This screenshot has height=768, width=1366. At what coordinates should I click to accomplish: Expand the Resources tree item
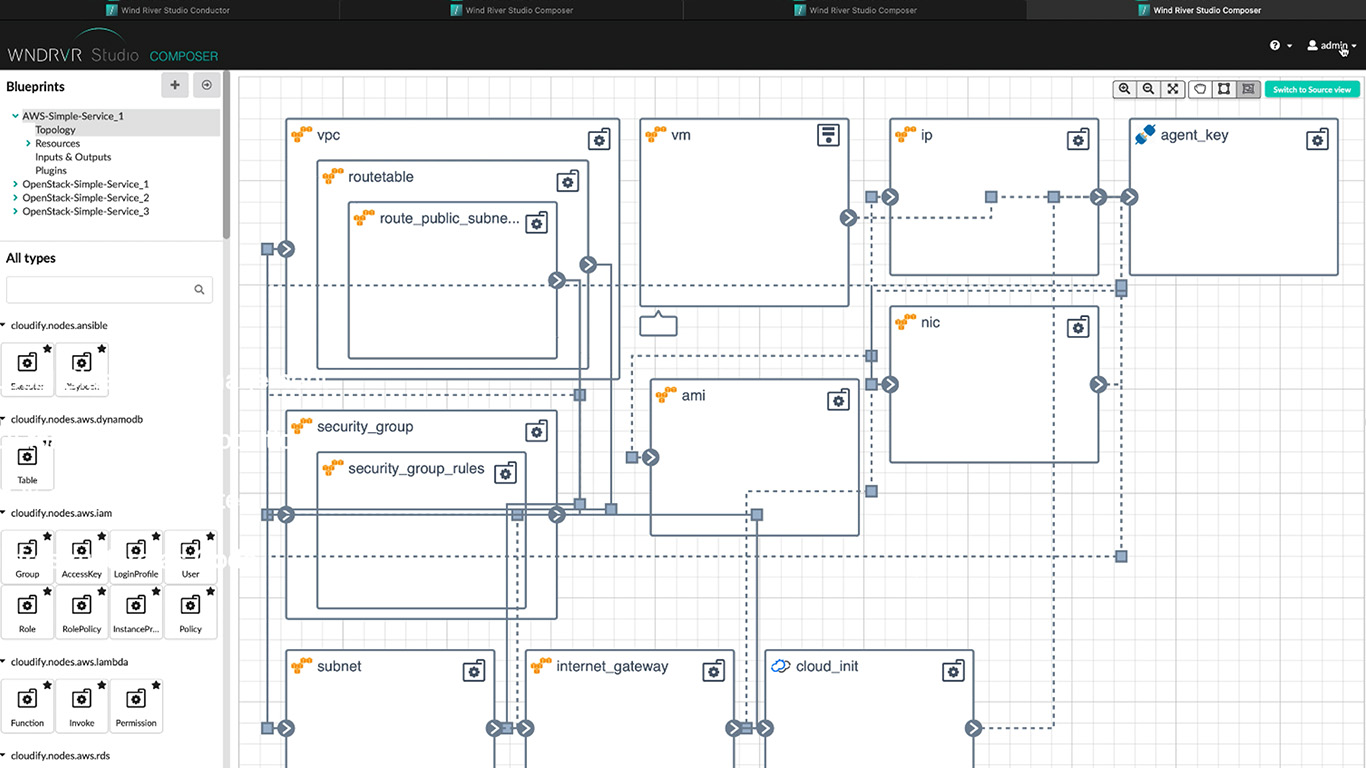[x=28, y=143]
